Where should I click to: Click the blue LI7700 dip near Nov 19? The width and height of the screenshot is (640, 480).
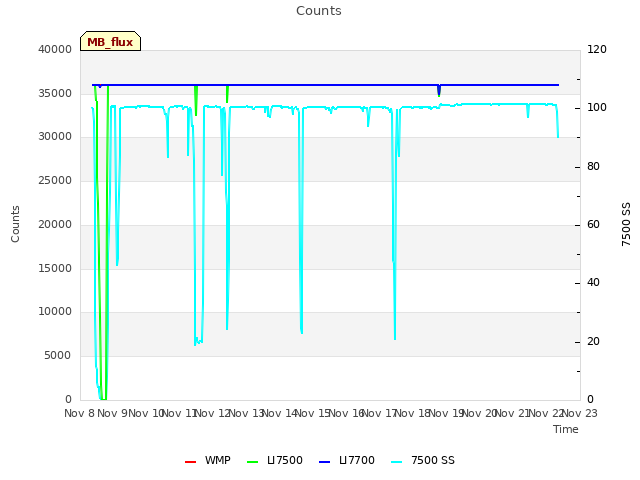point(439,90)
